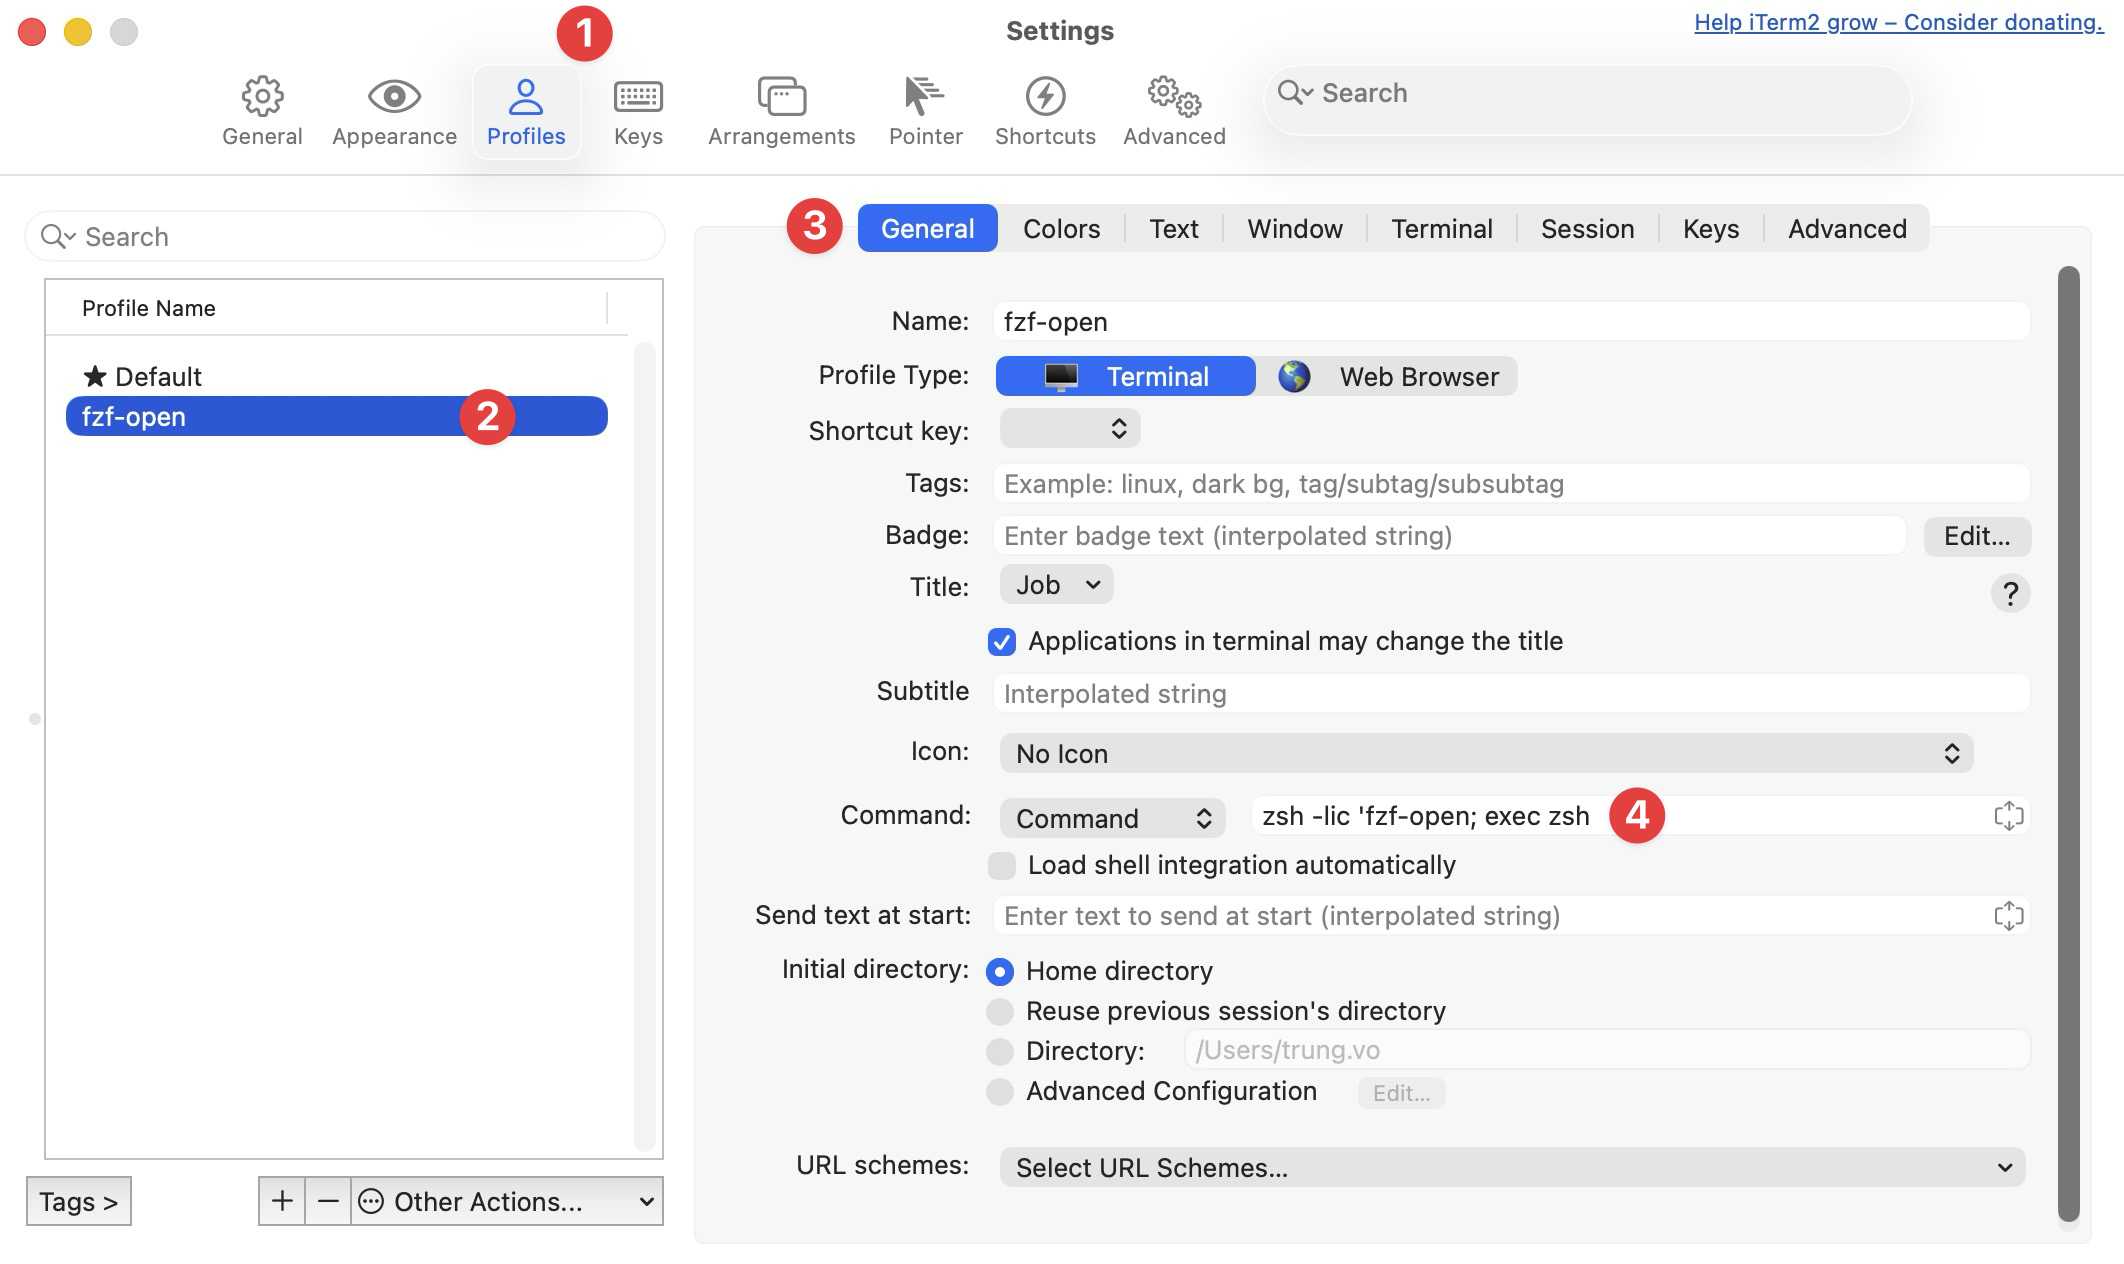This screenshot has width=2124, height=1264.
Task: Expand the No Icon dropdown
Action: (1486, 753)
